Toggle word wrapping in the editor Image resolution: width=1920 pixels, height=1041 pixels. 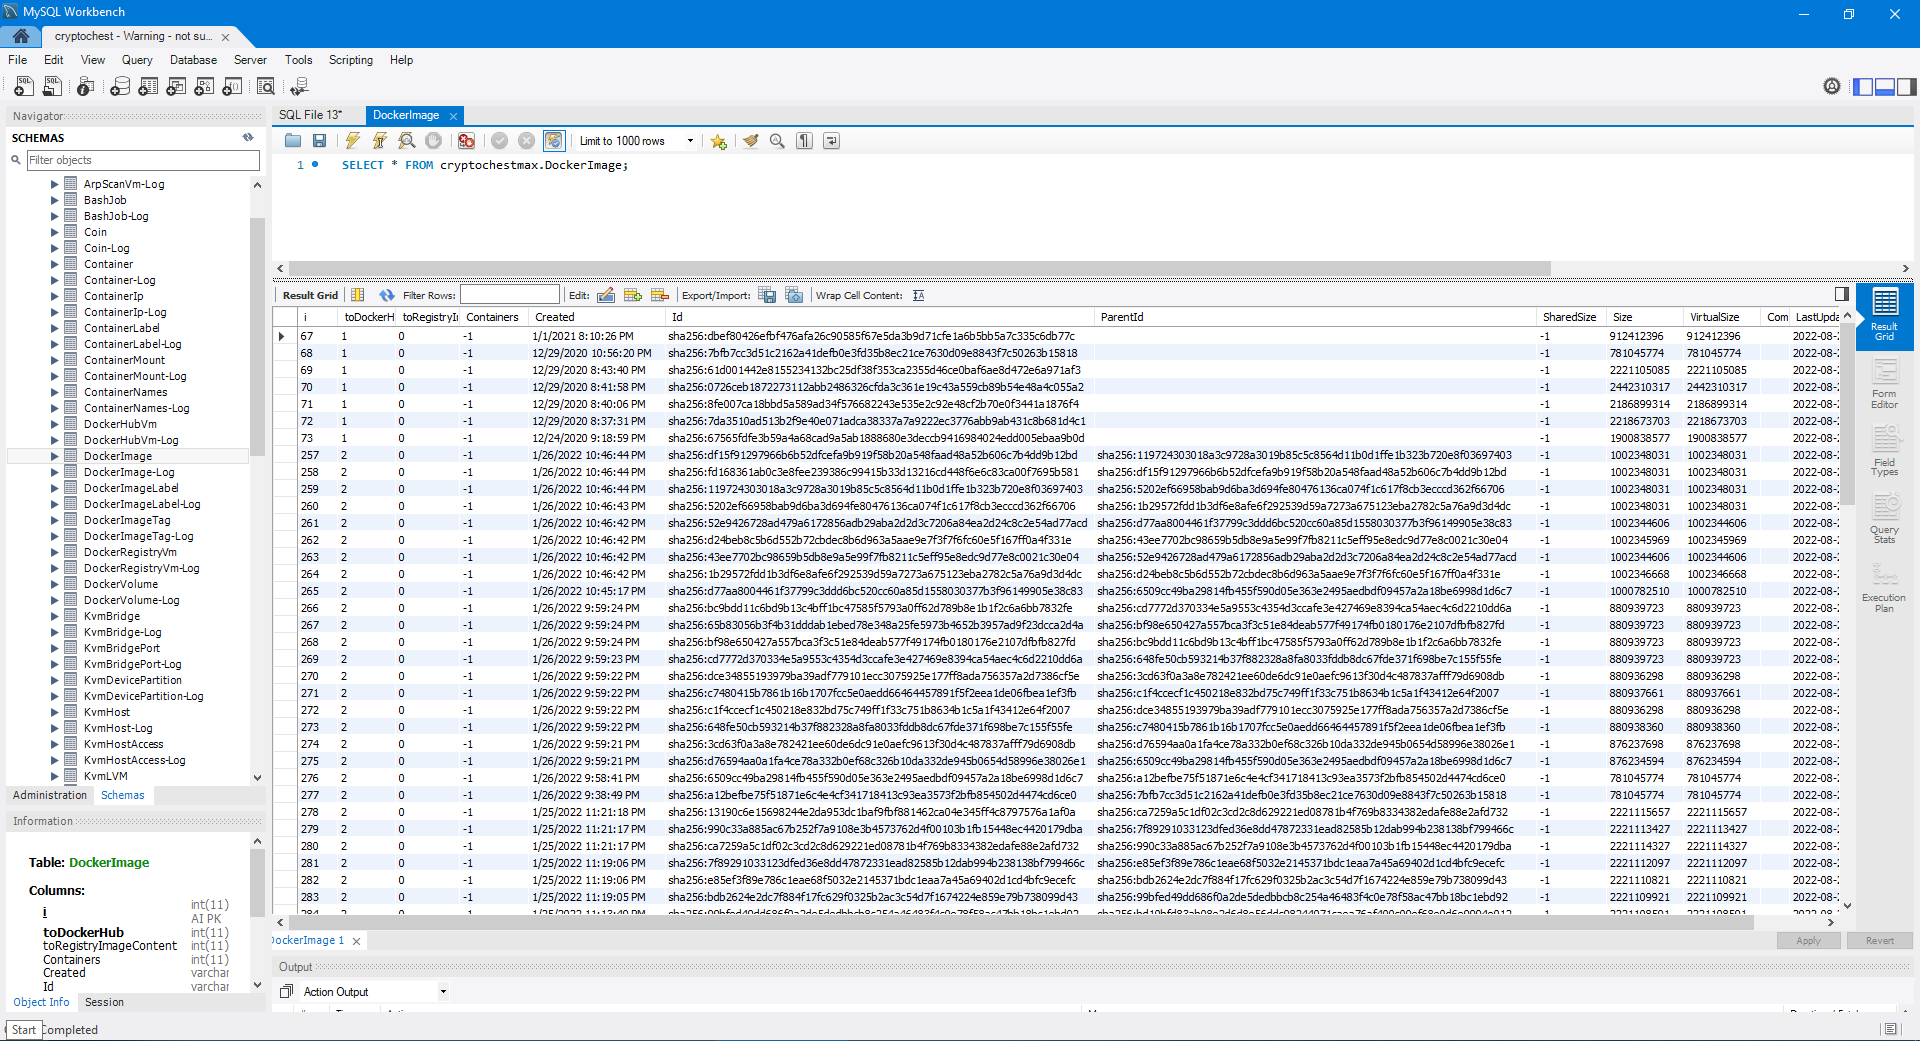831,141
